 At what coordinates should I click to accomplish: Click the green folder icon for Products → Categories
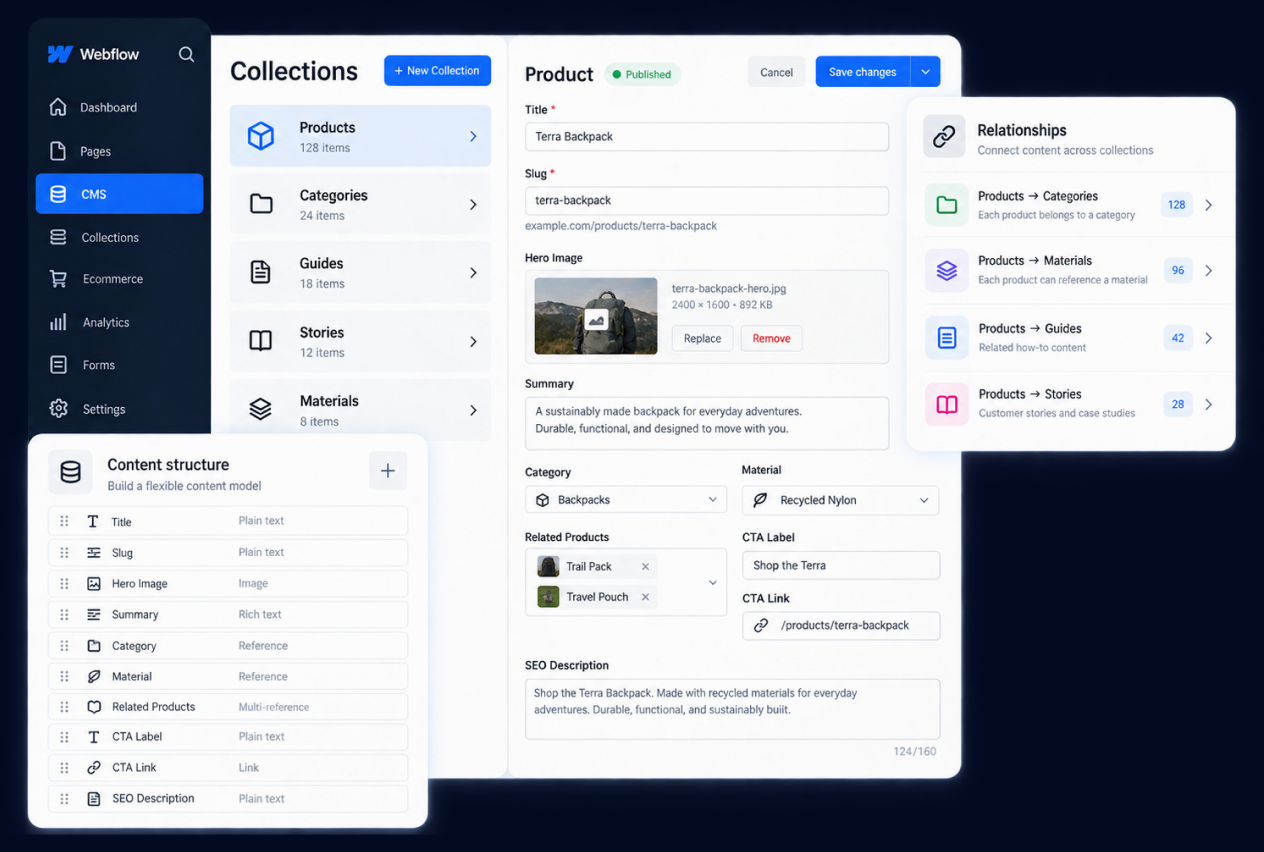tap(946, 205)
